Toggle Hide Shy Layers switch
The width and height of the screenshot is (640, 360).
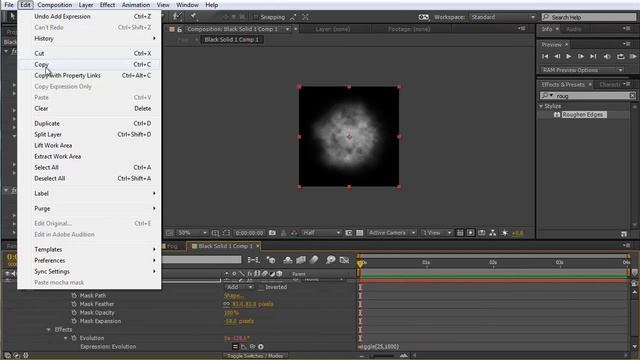tap(288, 260)
